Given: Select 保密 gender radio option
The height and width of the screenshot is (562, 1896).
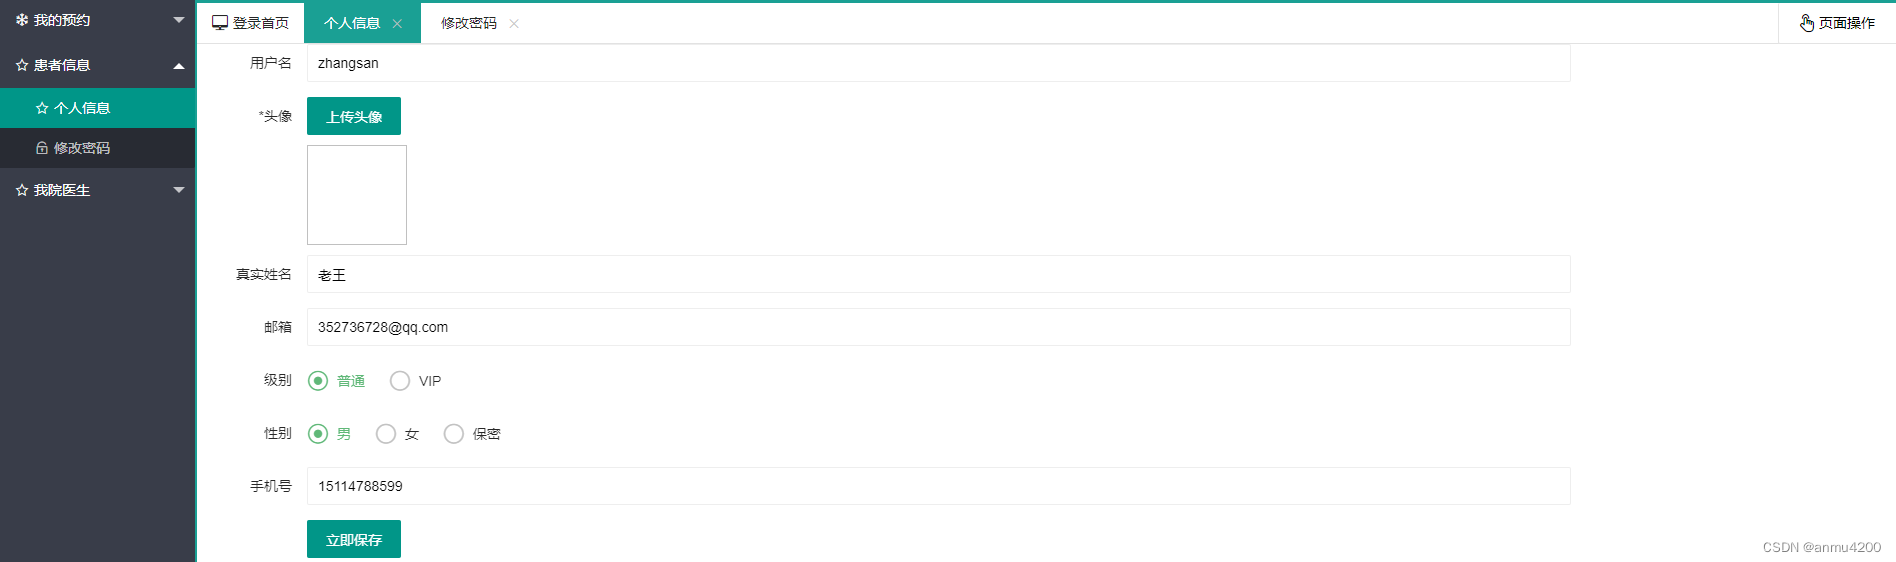Looking at the screenshot, I should pos(454,434).
